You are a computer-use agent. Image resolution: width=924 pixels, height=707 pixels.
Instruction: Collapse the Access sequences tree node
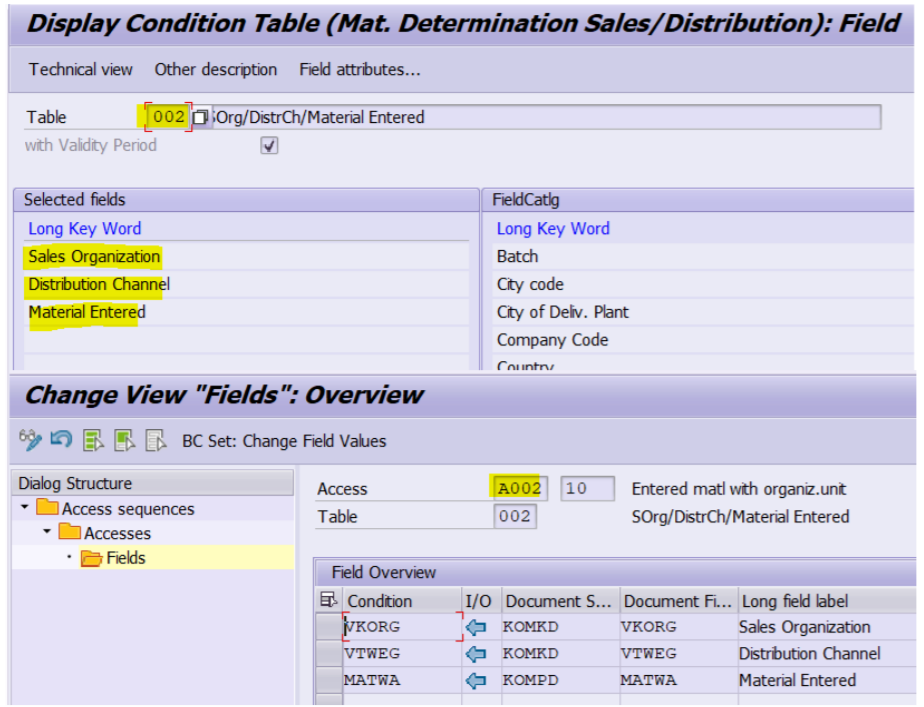click(x=24, y=508)
